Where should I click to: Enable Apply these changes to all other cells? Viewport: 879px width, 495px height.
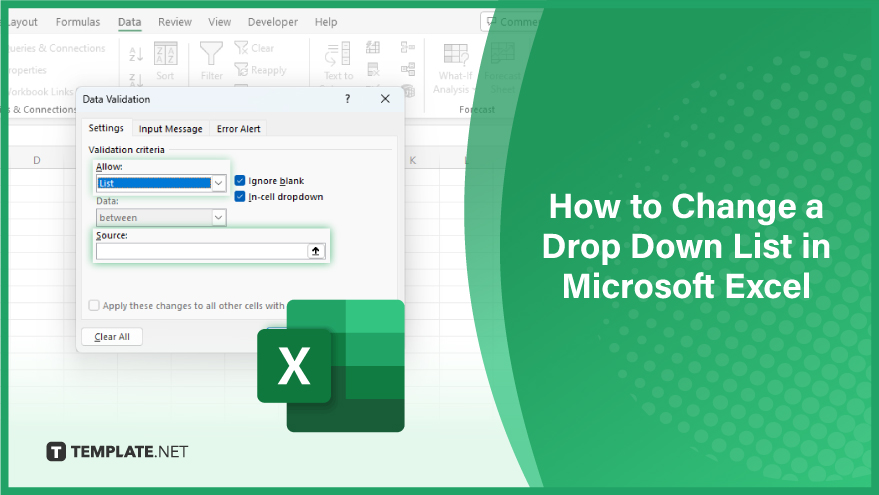(x=94, y=306)
